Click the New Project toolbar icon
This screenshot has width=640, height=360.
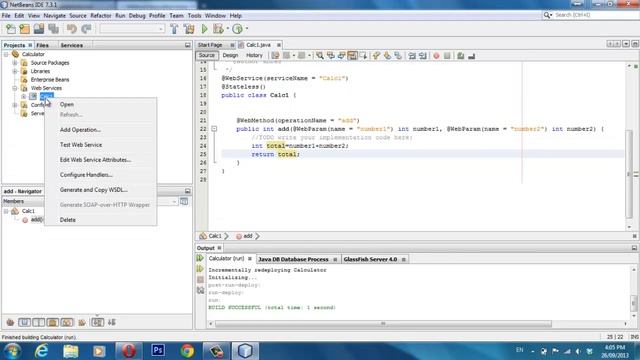24,29
